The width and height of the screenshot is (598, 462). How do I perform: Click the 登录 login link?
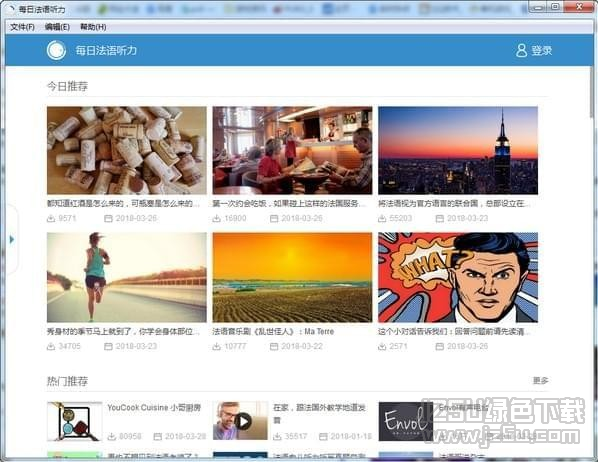(x=542, y=50)
